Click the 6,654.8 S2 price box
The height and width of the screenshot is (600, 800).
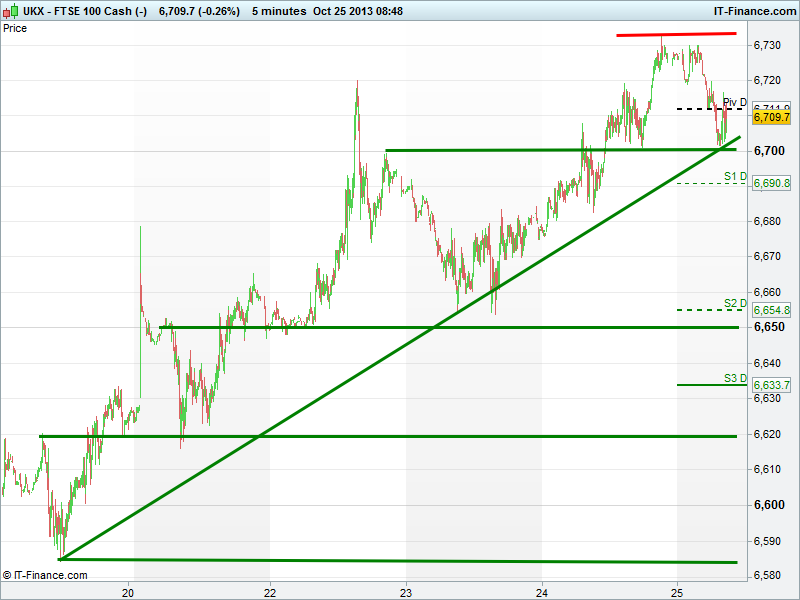pos(771,310)
